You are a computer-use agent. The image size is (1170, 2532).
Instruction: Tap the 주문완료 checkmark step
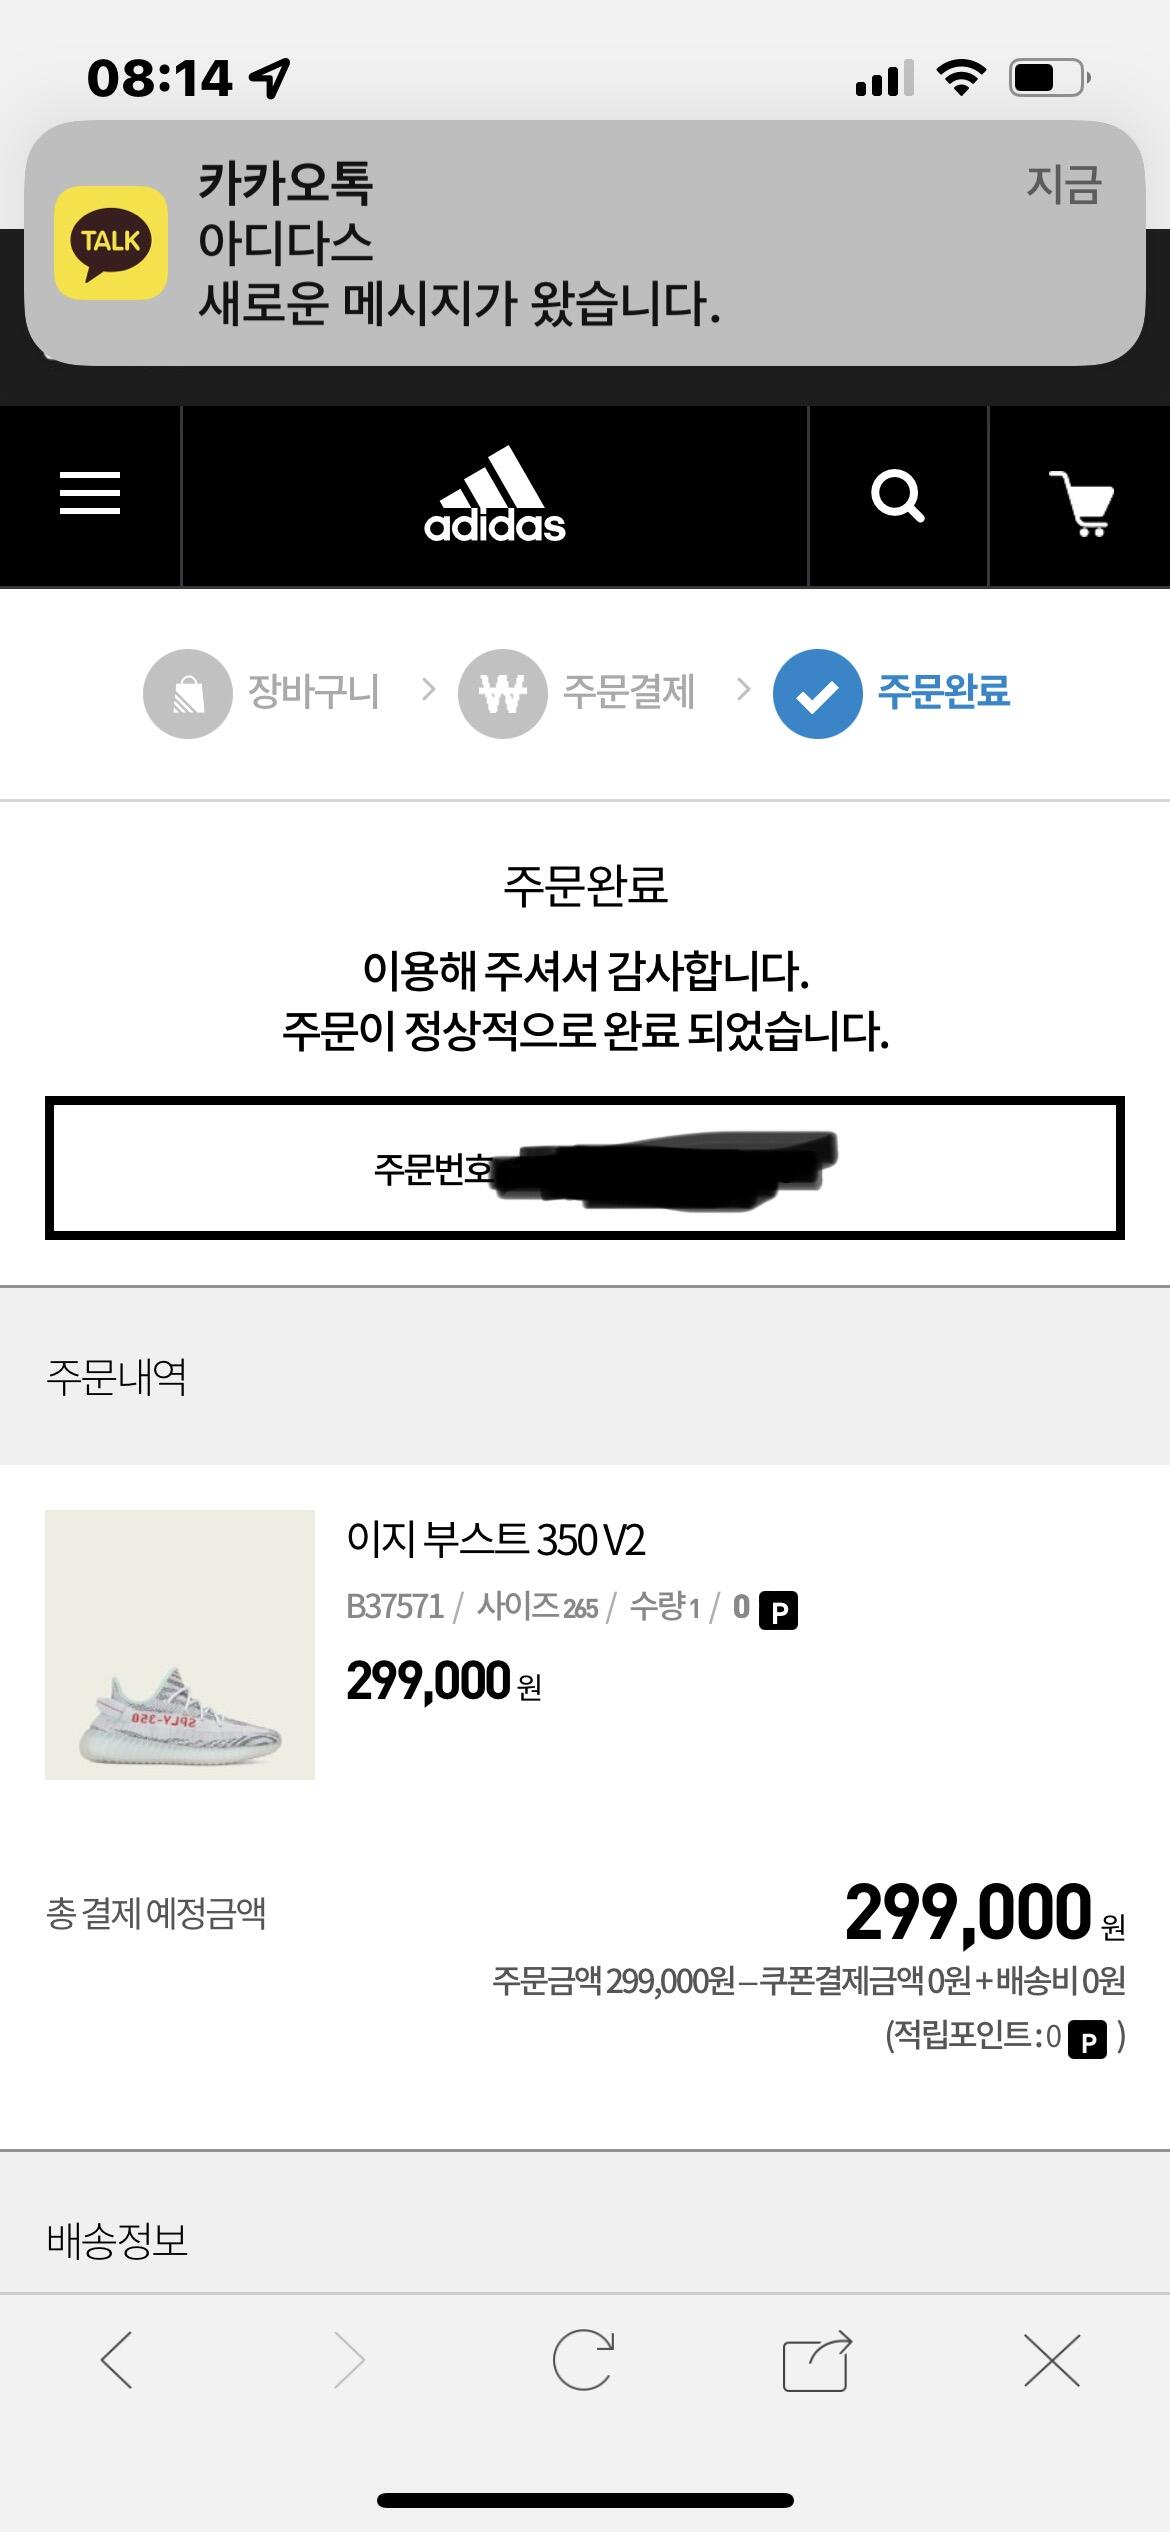pyautogui.click(x=817, y=694)
